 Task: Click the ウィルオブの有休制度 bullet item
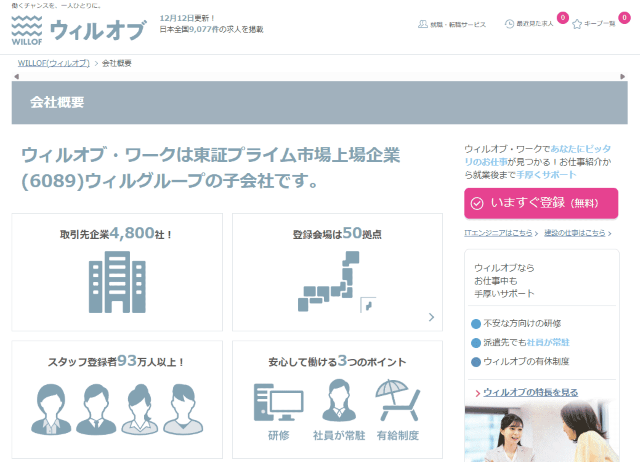tap(520, 362)
